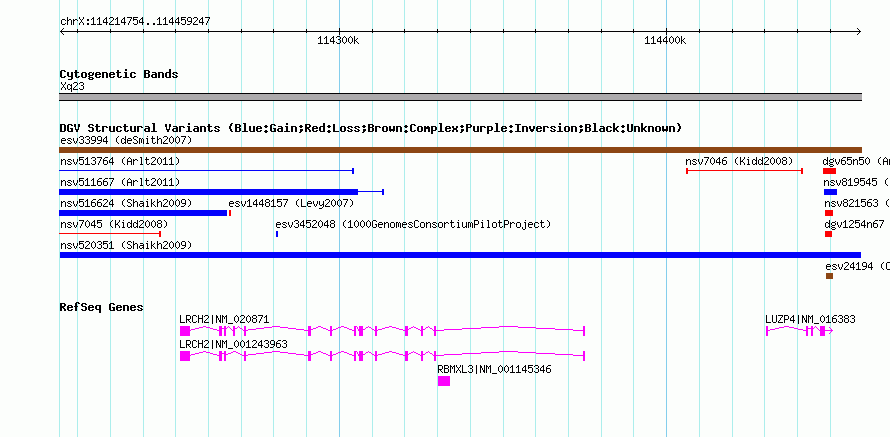The image size is (890, 437).
Task: Click the small blue esv3452048 gain marker
Action: click(277, 234)
